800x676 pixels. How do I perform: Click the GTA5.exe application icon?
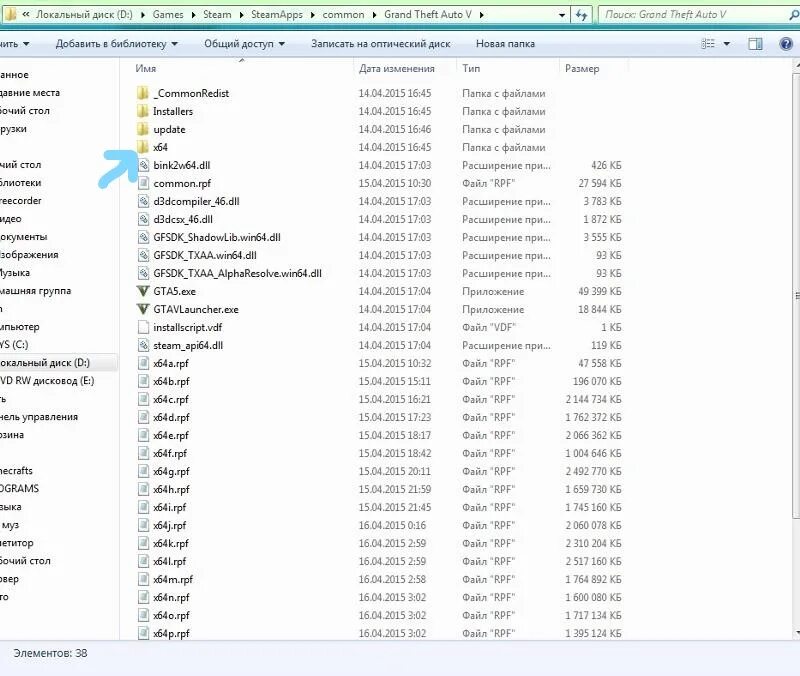click(x=143, y=291)
